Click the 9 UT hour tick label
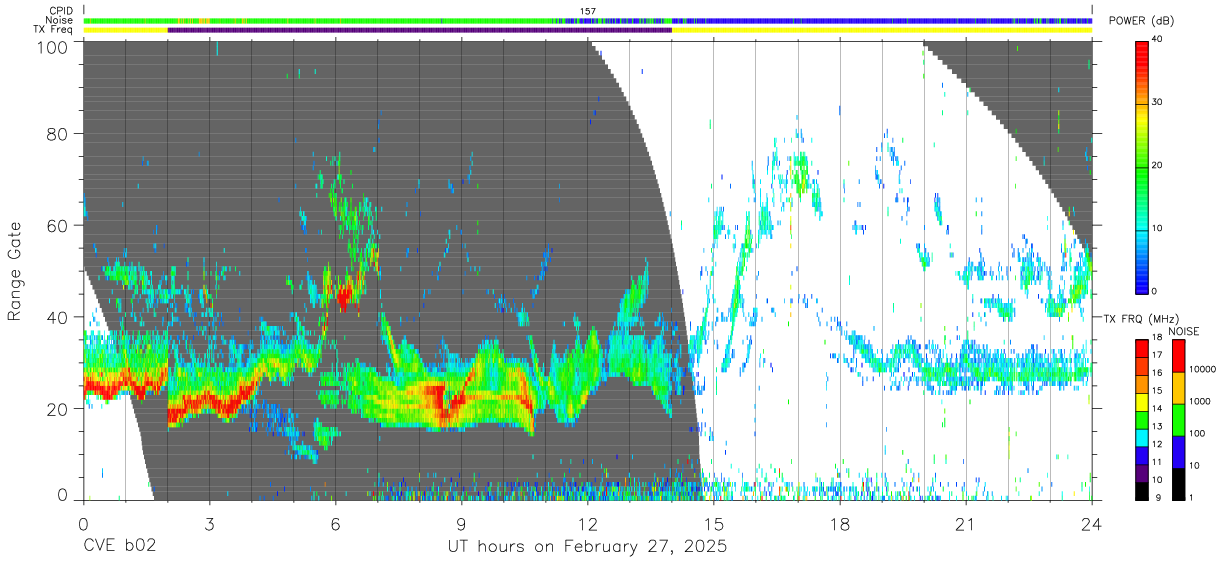The width and height of the screenshot is (1228, 567). click(x=461, y=523)
